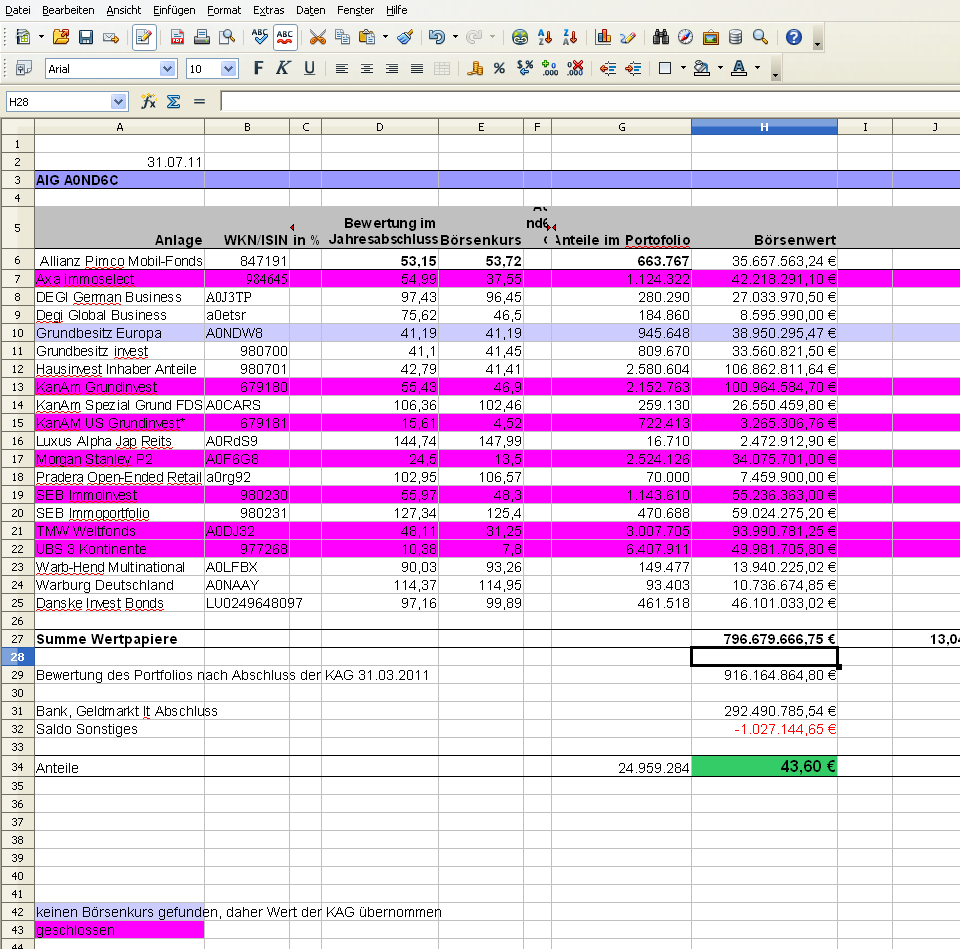Screen dimensions: 960x949
Task: Open the Navigator compass icon
Action: click(686, 38)
